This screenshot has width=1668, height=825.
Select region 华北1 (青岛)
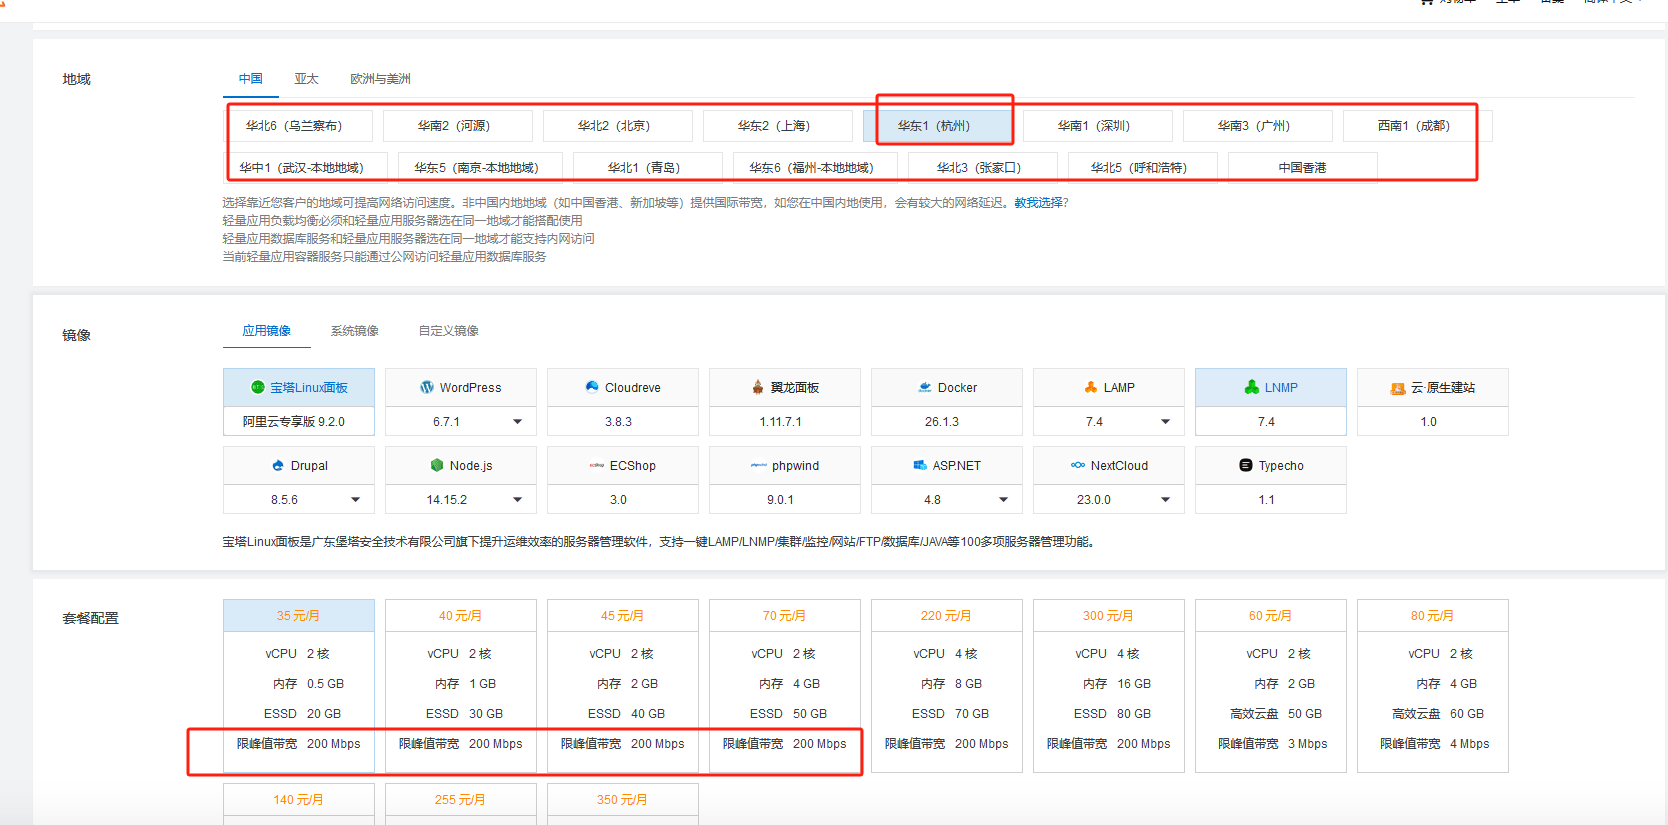(x=648, y=168)
